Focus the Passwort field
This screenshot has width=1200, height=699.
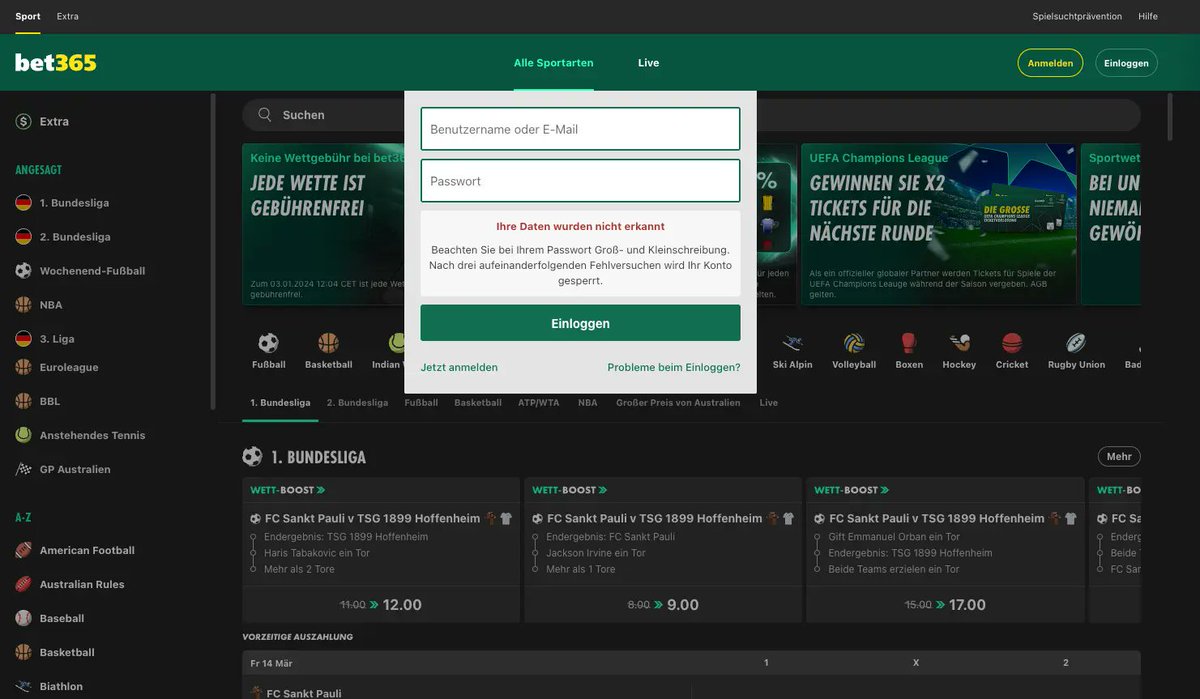click(x=580, y=181)
